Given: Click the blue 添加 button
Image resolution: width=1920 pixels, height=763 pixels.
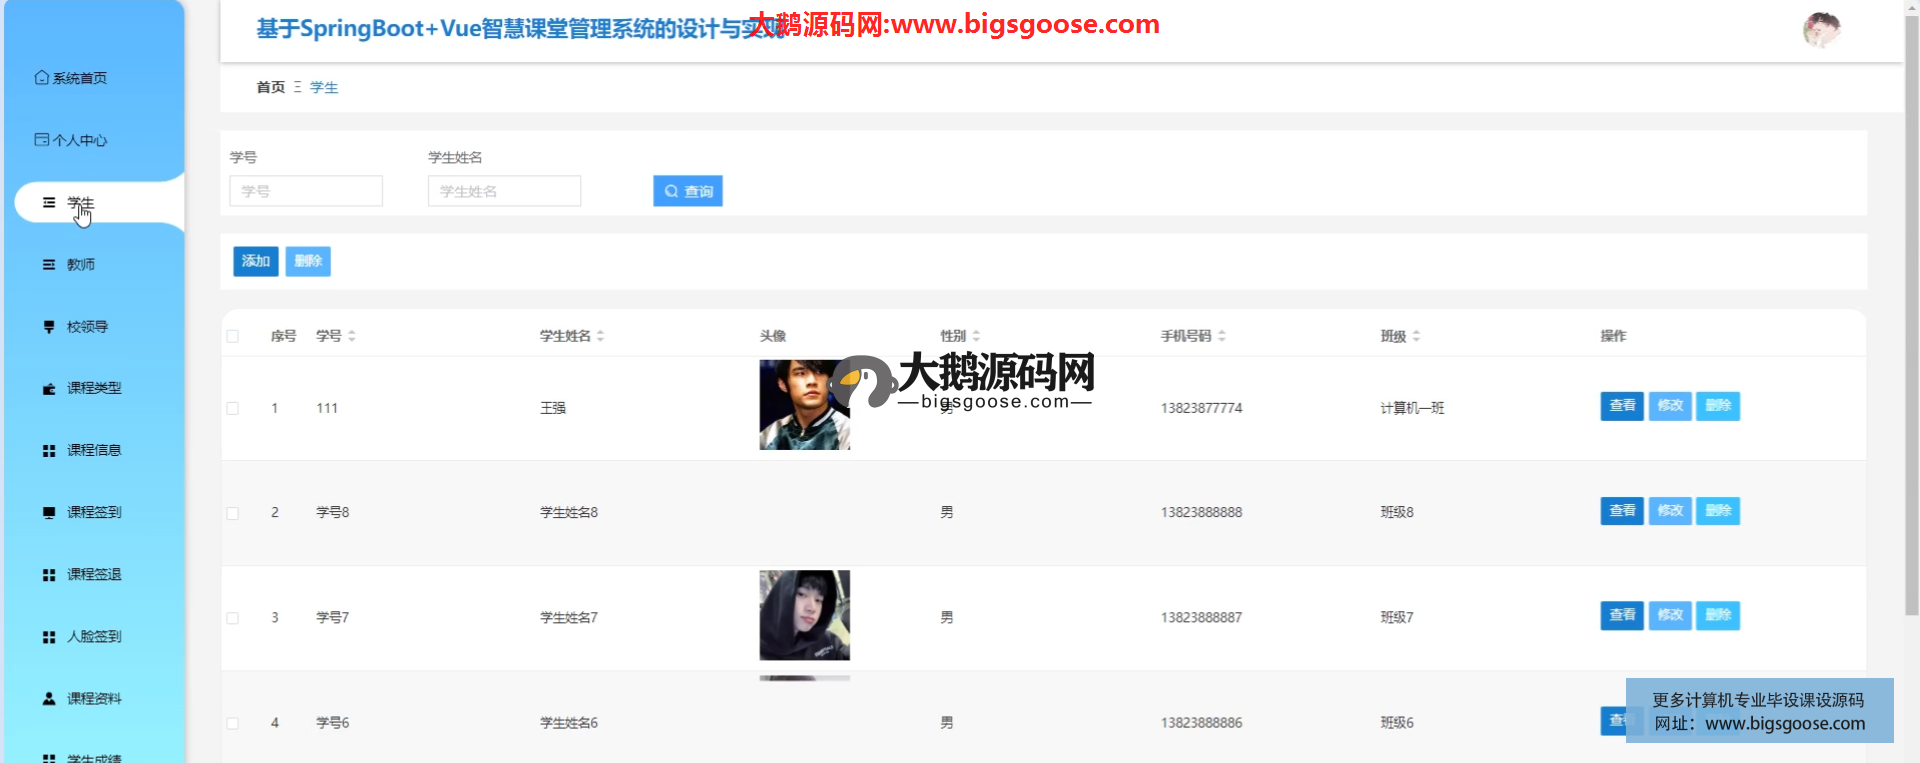Looking at the screenshot, I should [256, 262].
